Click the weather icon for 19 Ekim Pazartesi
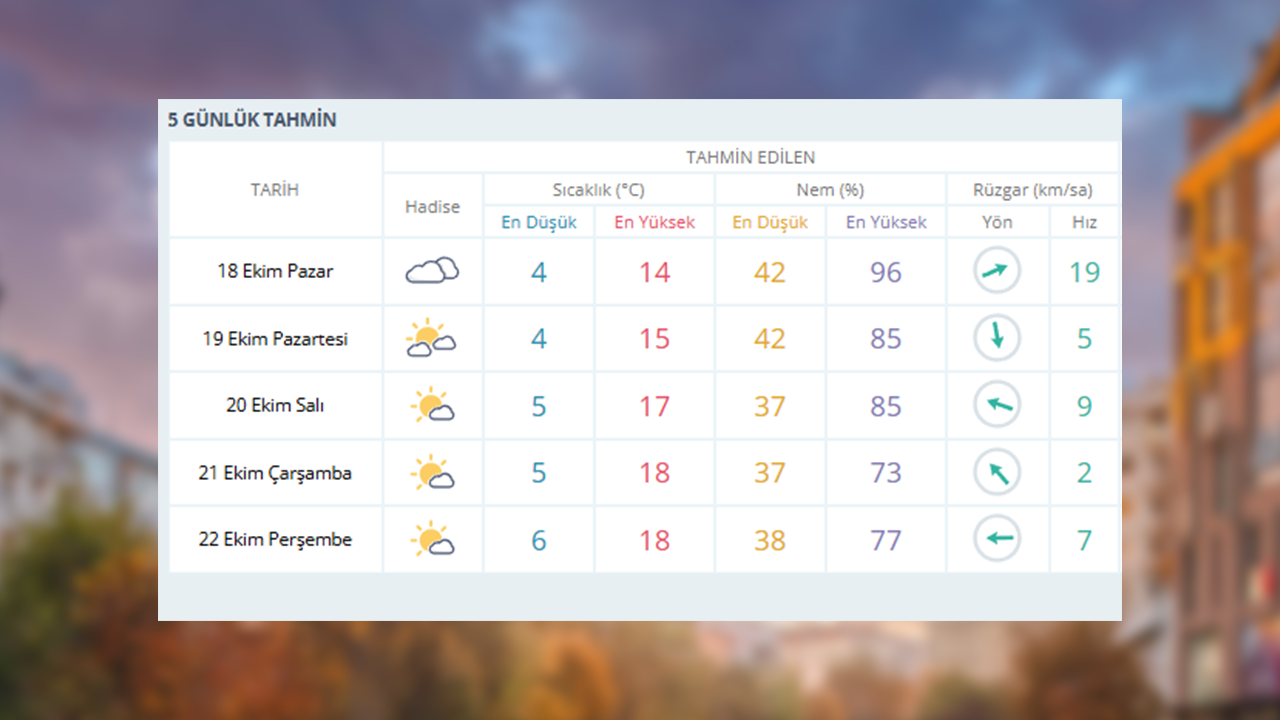Viewport: 1280px width, 720px height. (x=431, y=339)
